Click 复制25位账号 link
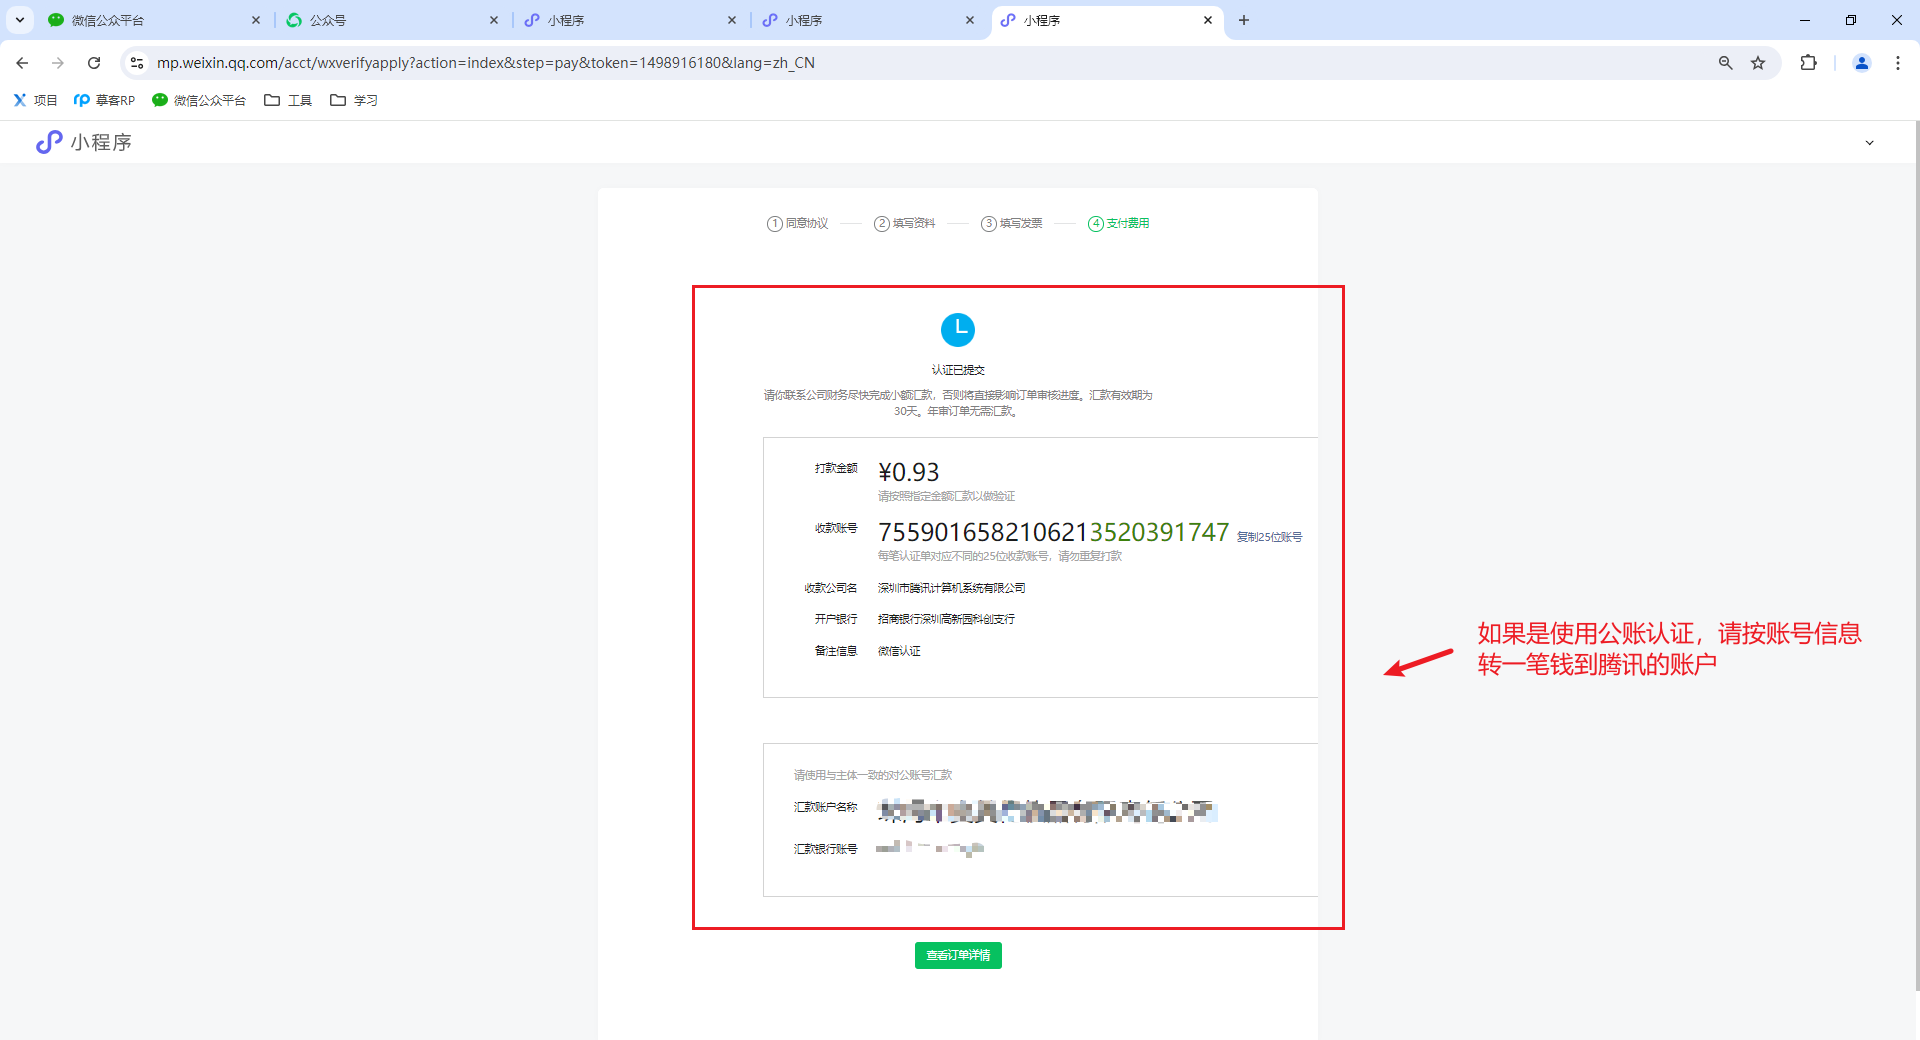 click(x=1269, y=537)
